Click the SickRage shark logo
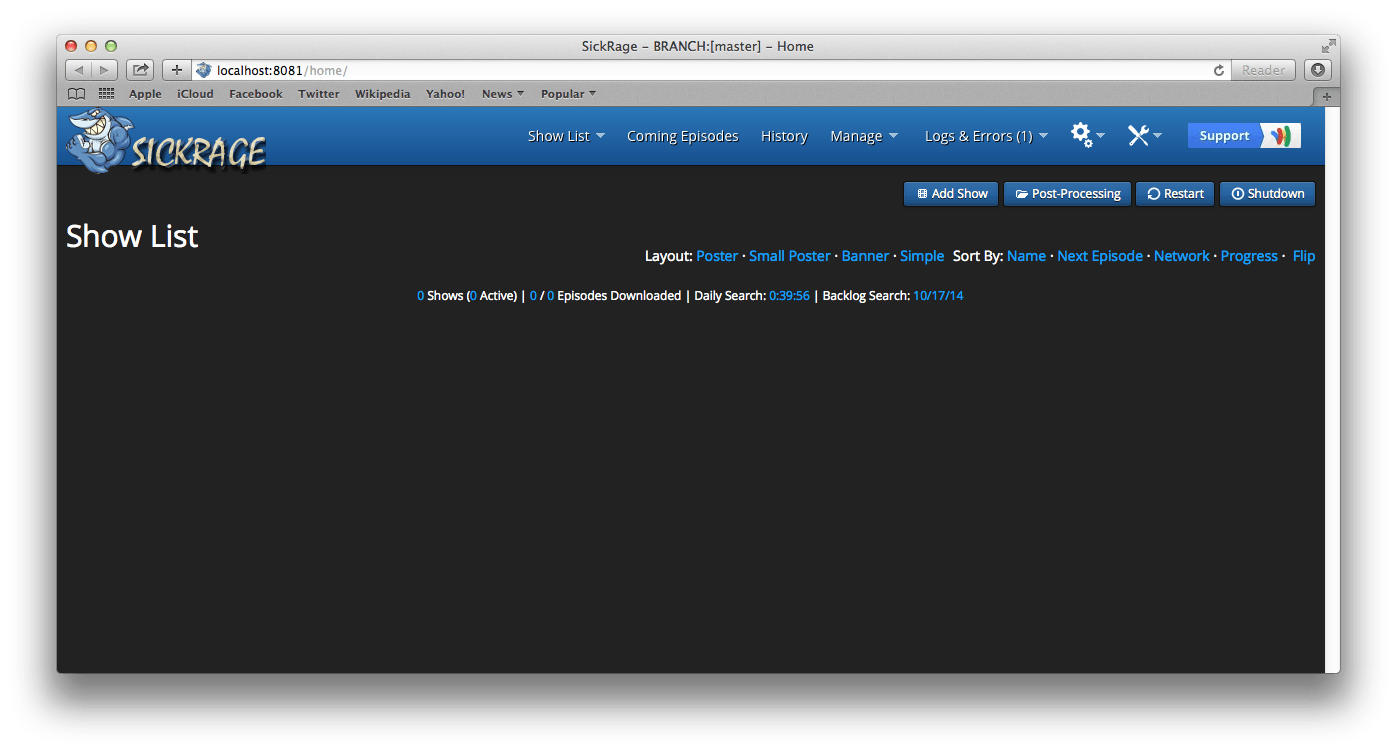The image size is (1397, 752). tap(166, 141)
